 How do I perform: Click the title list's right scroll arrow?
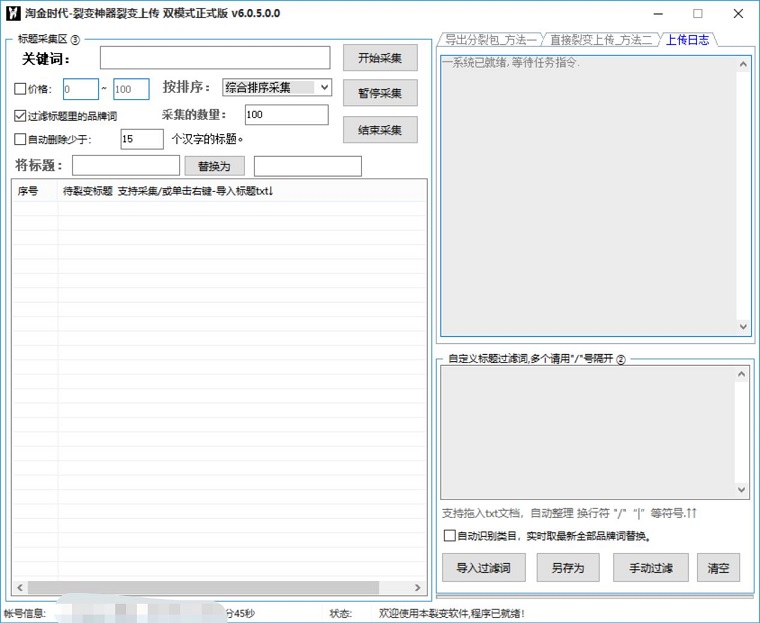point(418,588)
